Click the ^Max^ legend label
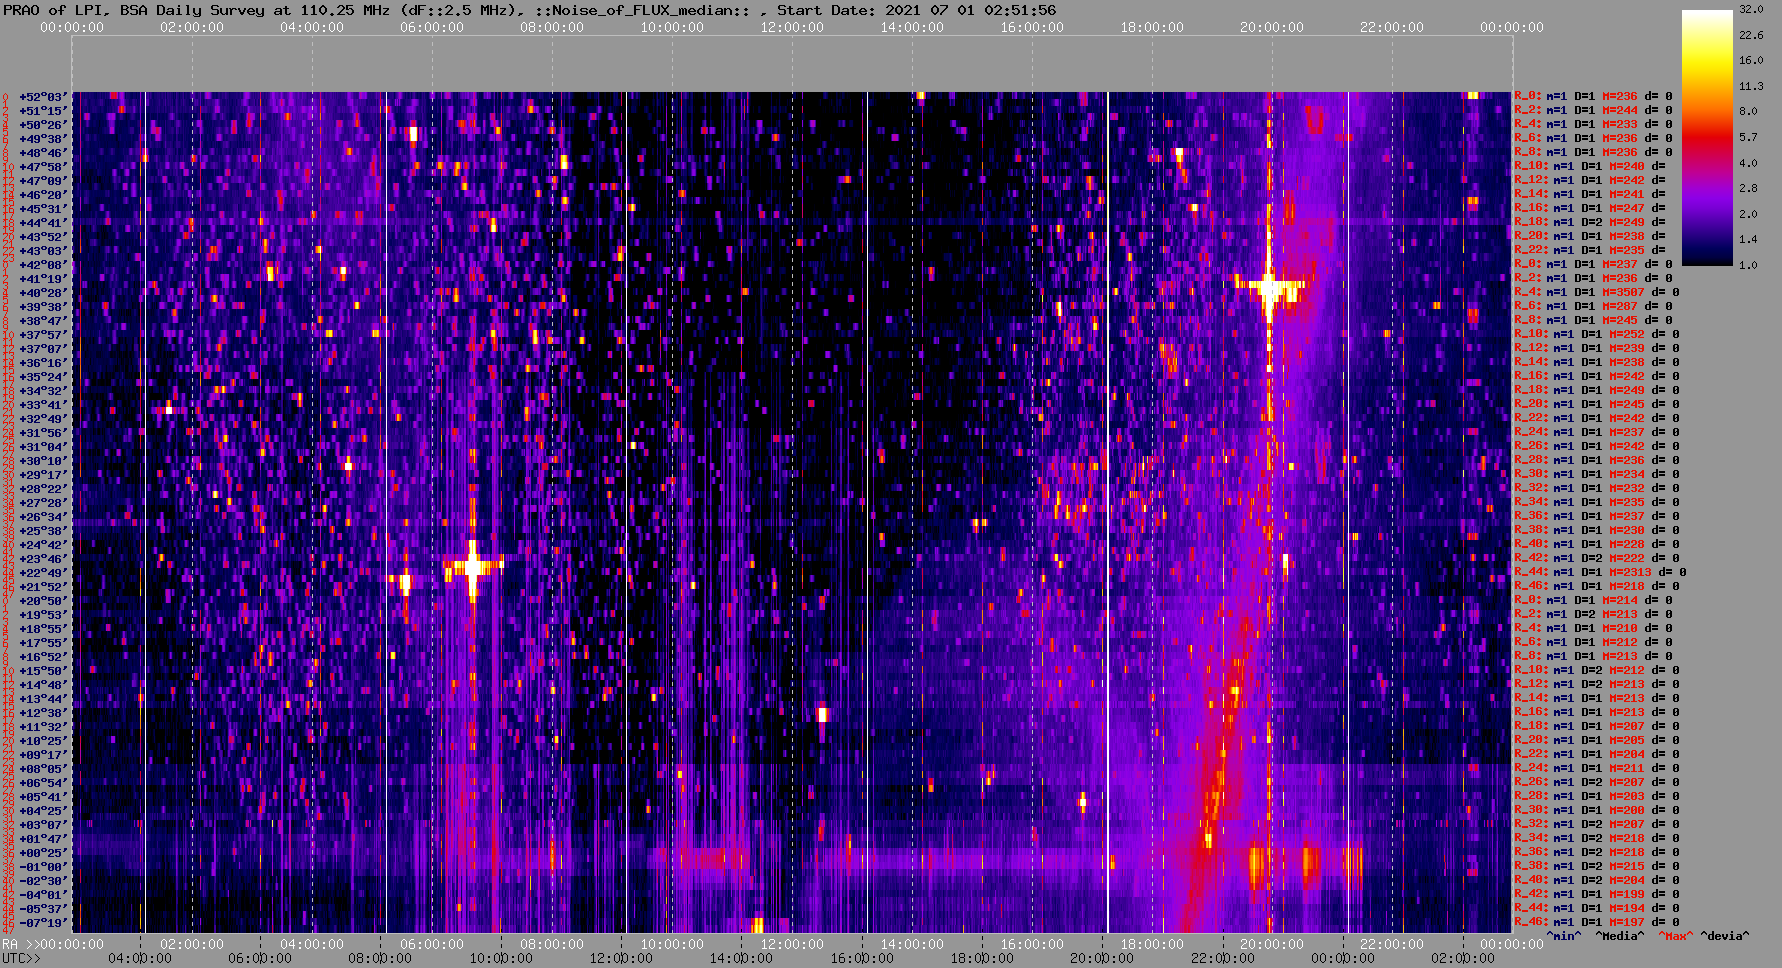Screen dimensions: 1782x968 point(1676,936)
